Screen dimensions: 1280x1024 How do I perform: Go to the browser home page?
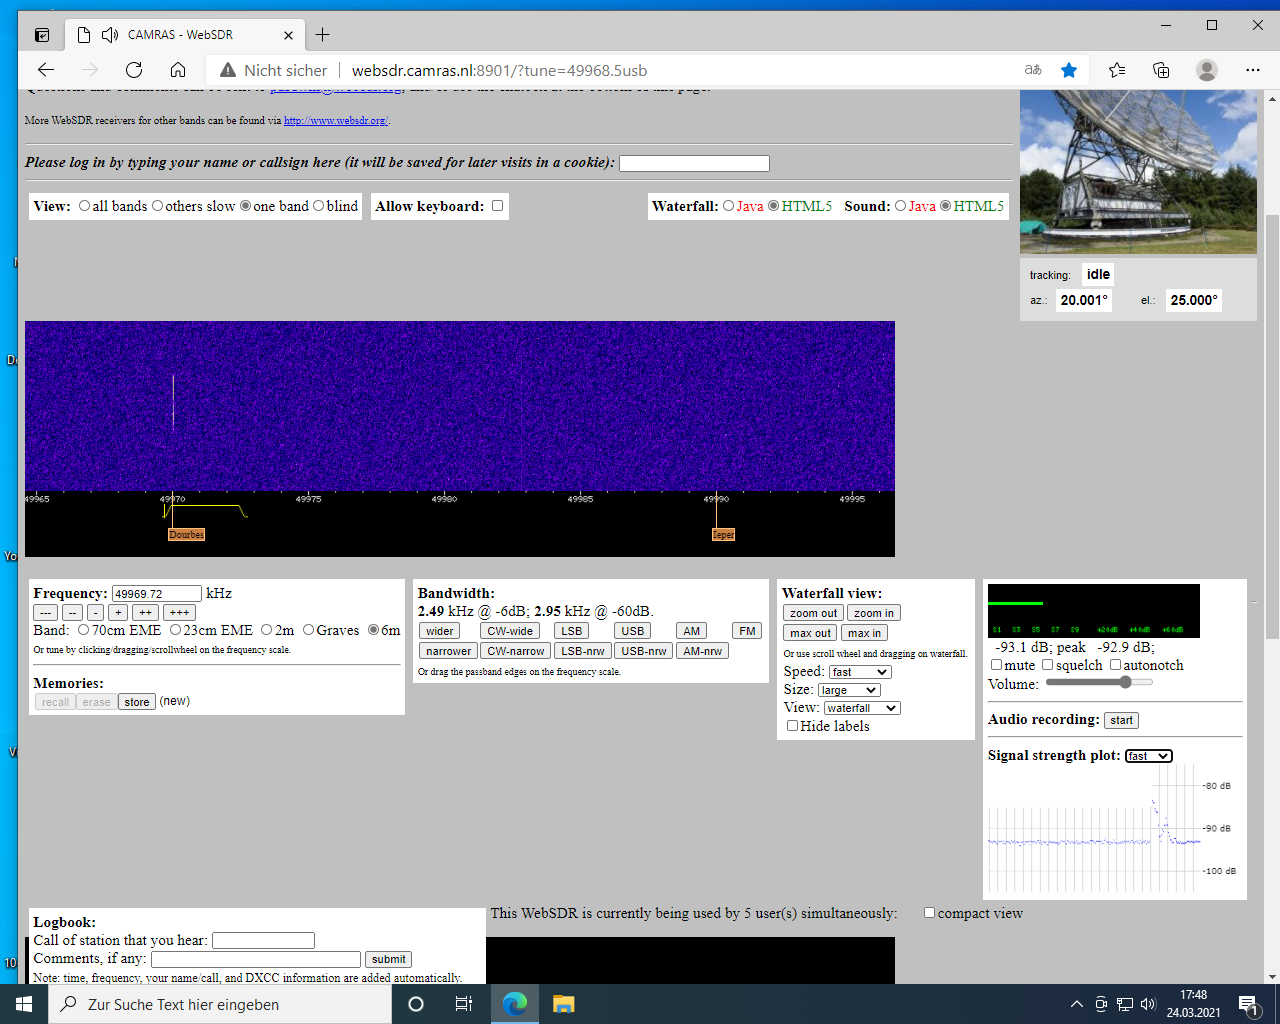tap(178, 70)
